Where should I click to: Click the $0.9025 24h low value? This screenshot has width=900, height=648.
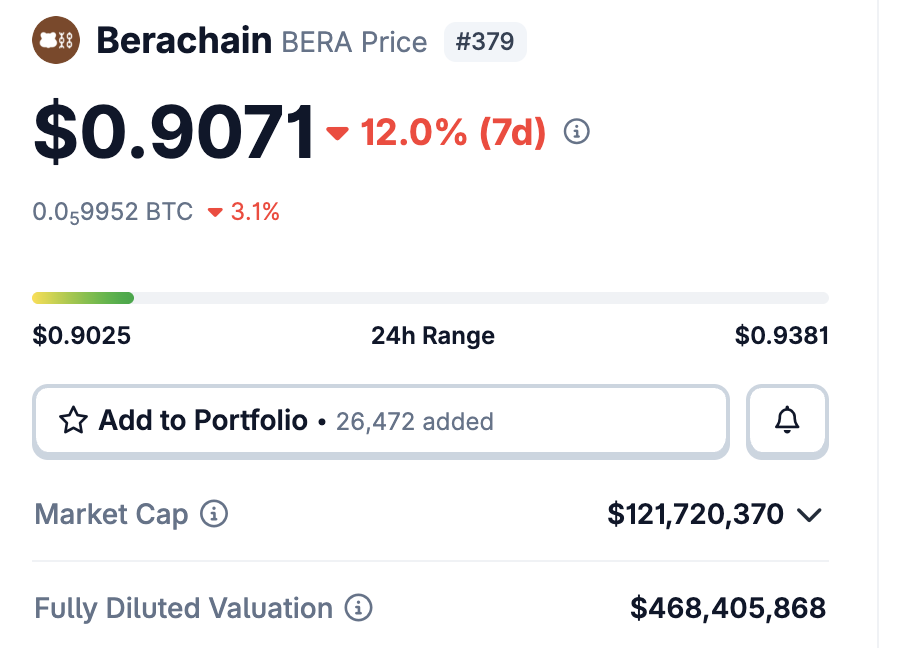[x=82, y=335]
